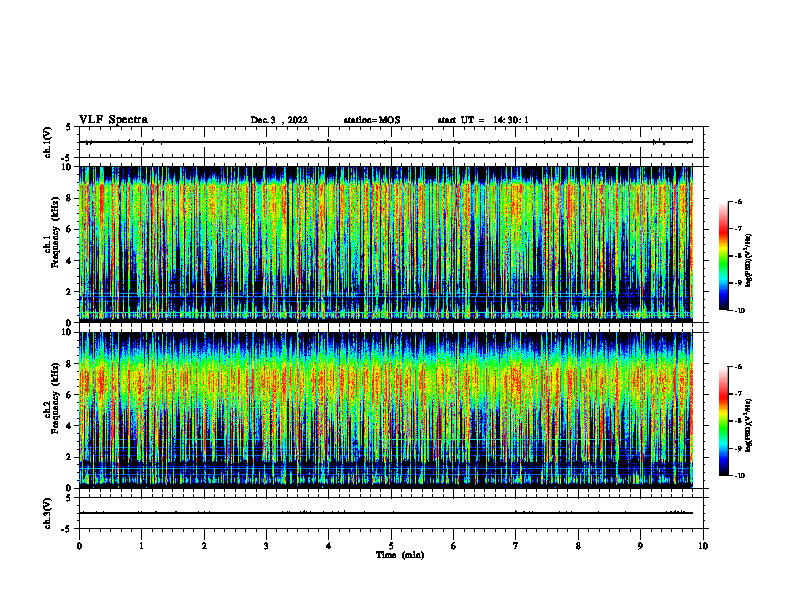Screen dimensions: 792x612
Task: Click the time axis tick label "1"
Action: [142, 546]
